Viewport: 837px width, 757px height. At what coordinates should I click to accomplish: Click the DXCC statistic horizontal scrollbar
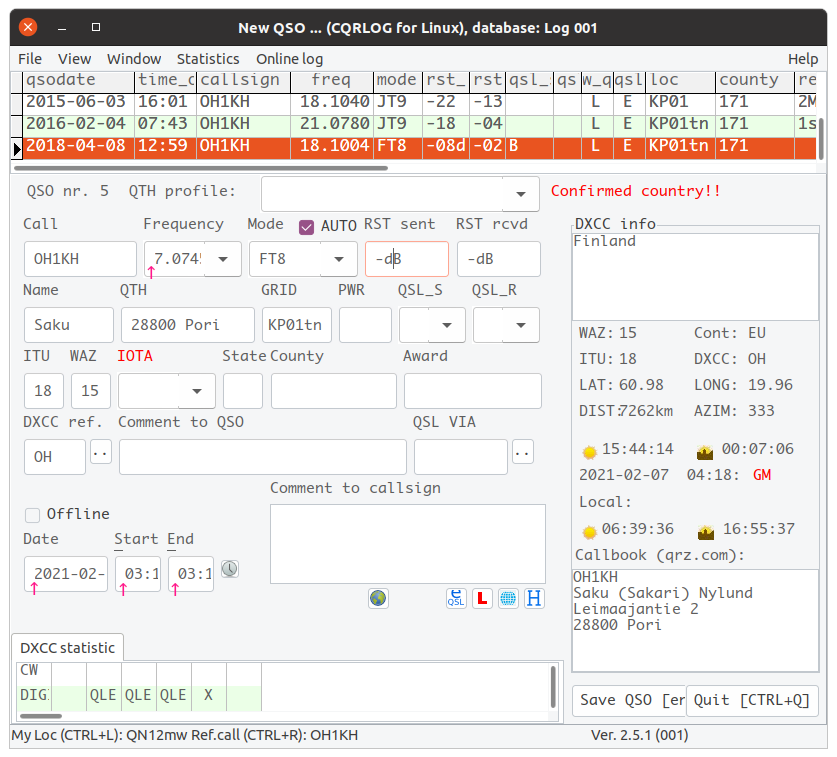click(41, 716)
